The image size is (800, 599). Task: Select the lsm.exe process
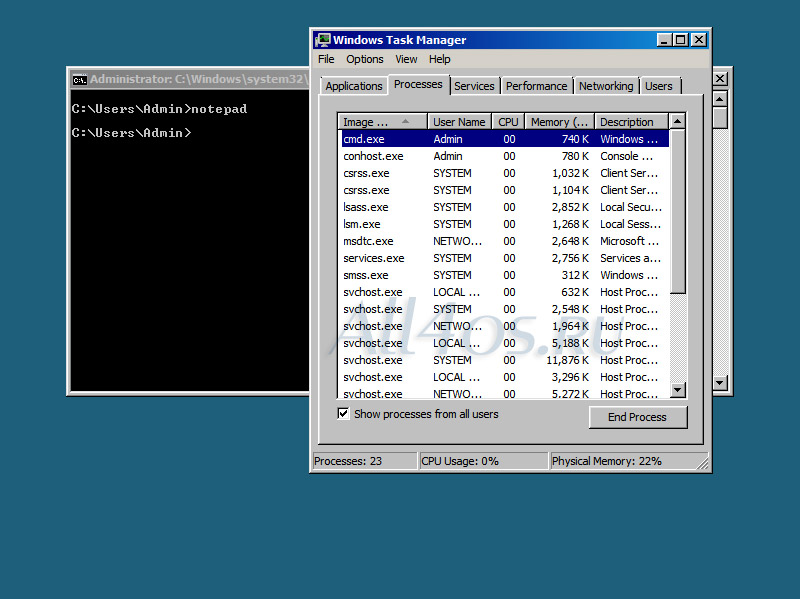505,224
